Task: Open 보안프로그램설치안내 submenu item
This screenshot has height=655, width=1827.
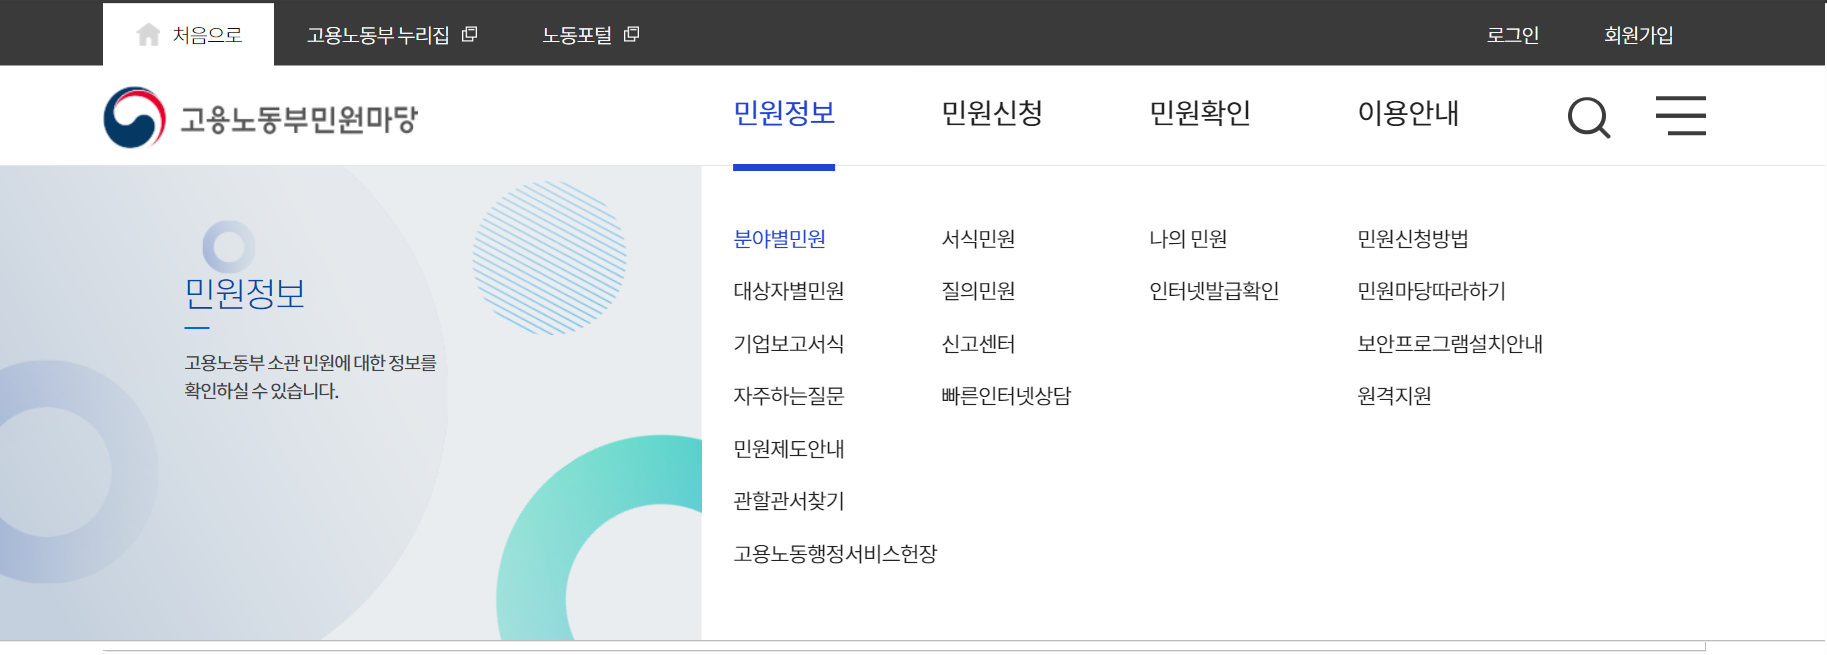Action: tap(1450, 344)
